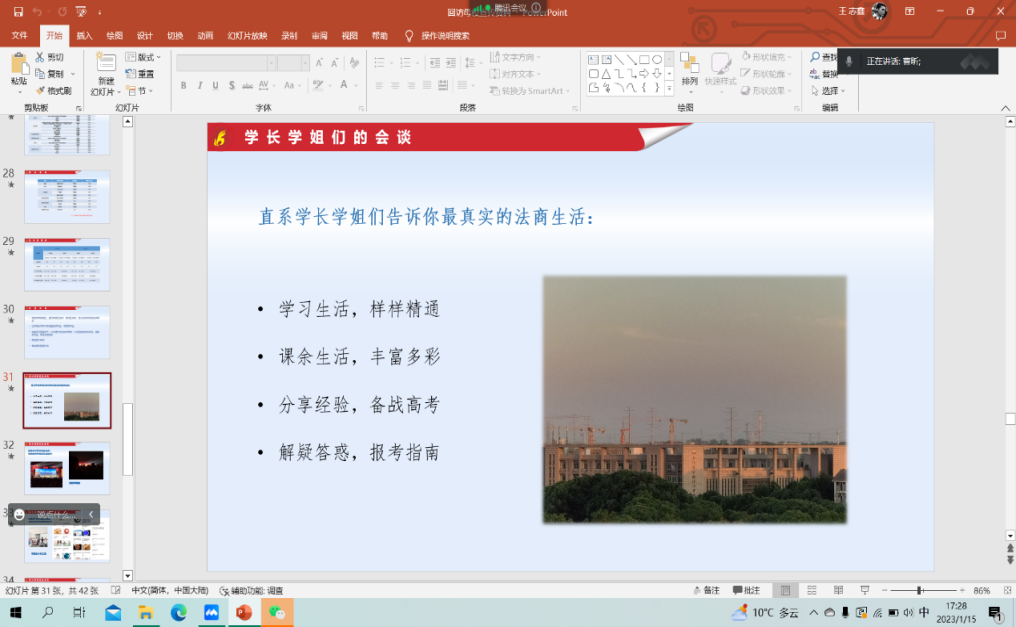This screenshot has width=1016, height=627.
Task: Open PowerPoint from the Windows taskbar
Action: tap(243, 612)
